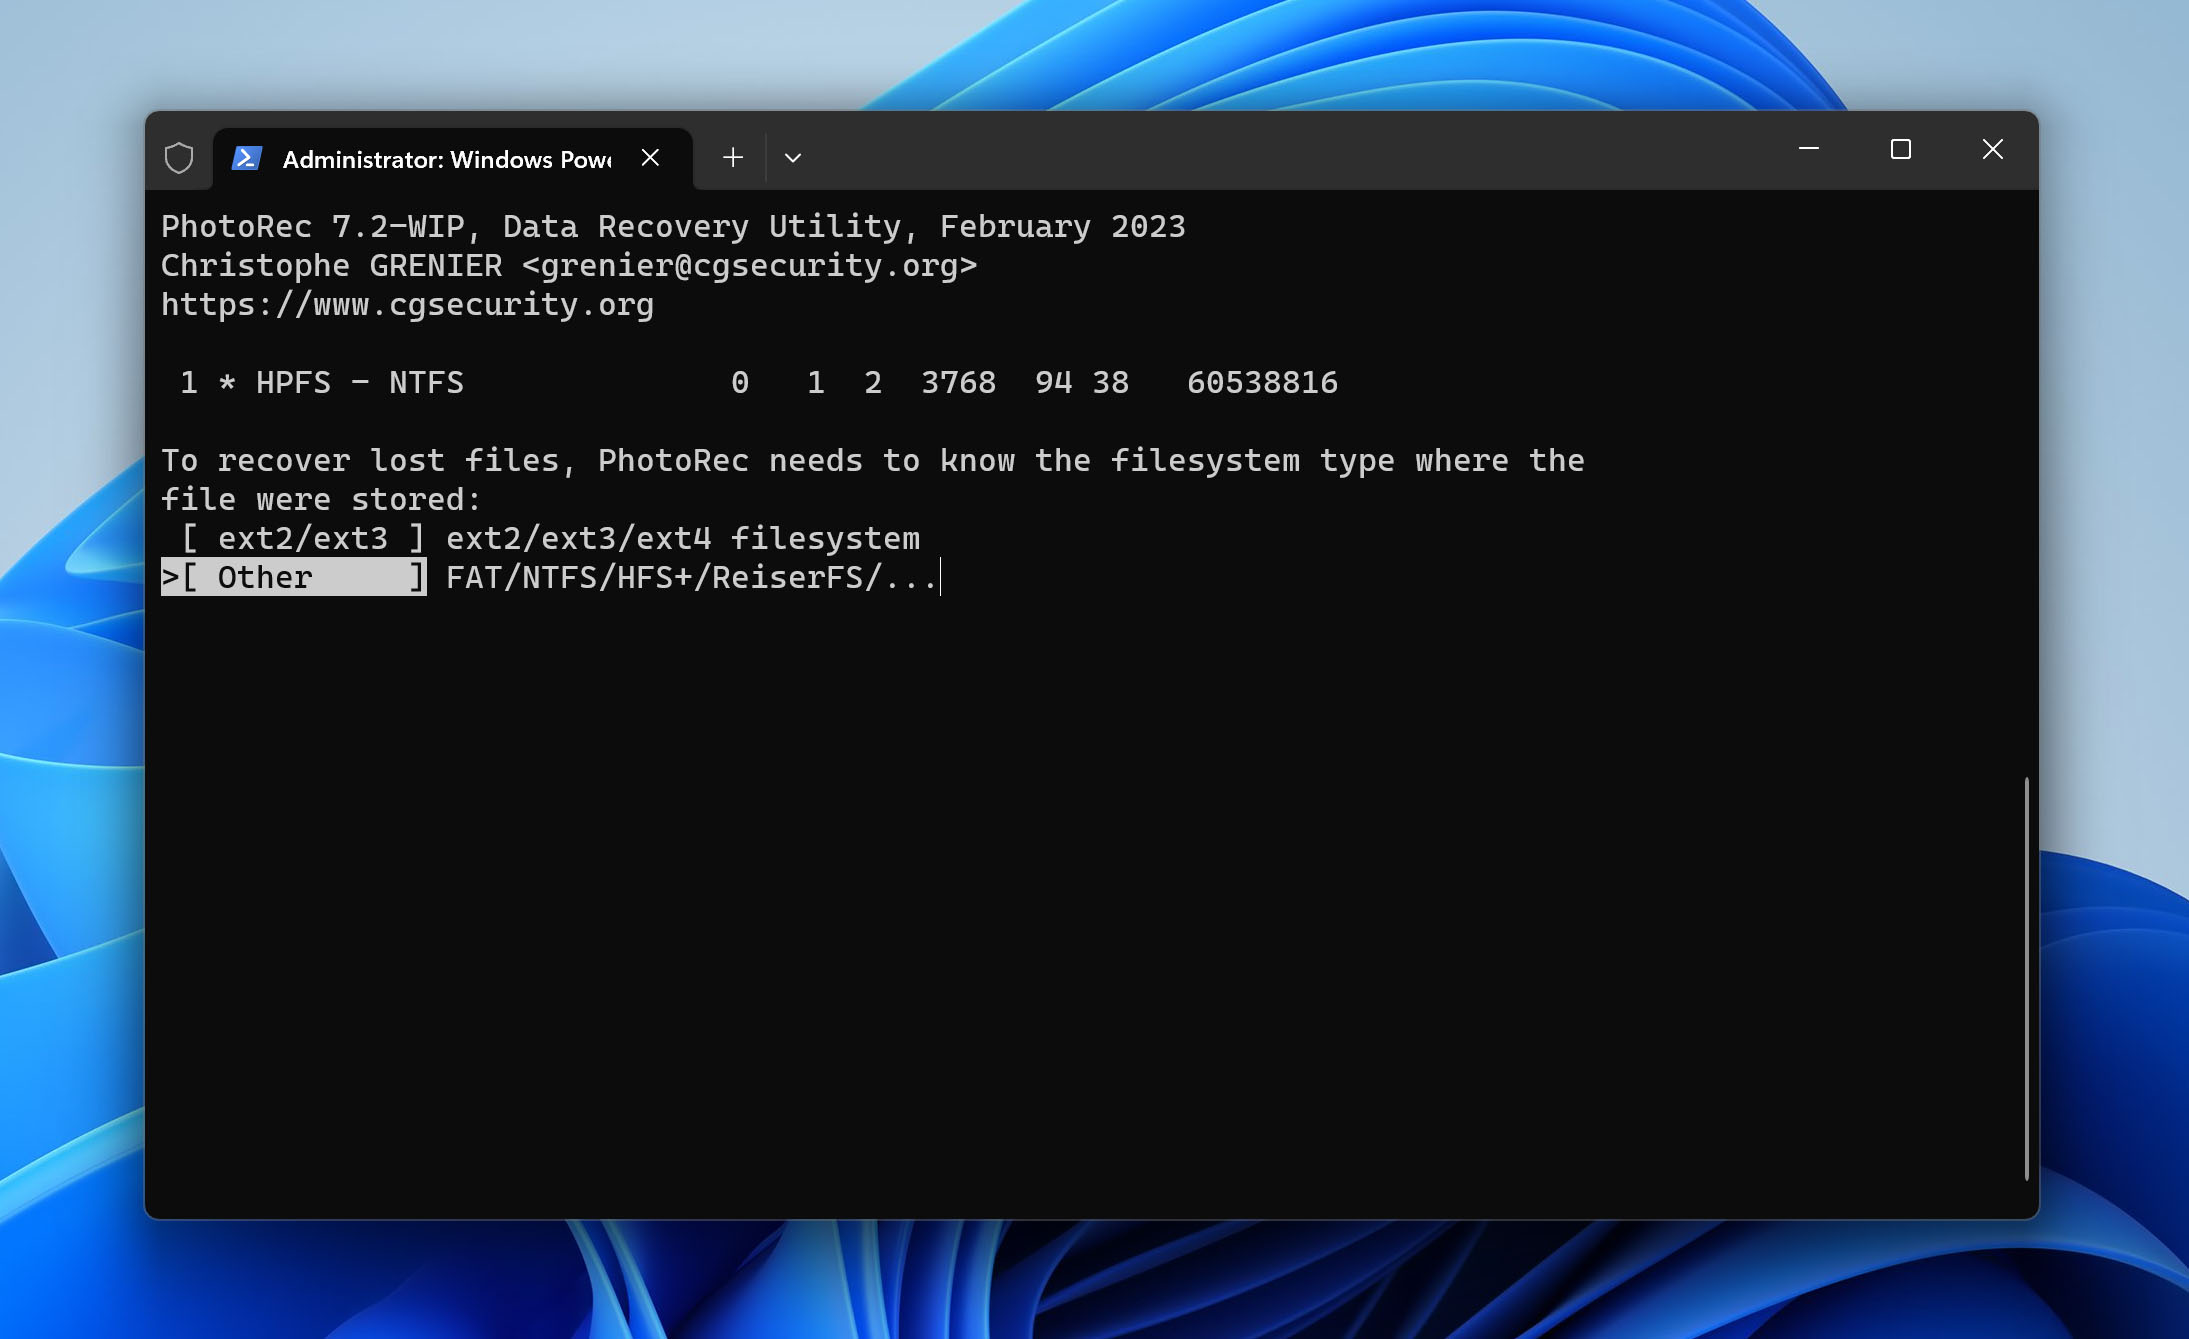Click the shield icon in the title bar
Screen dimensions: 2189x1339
178,158
